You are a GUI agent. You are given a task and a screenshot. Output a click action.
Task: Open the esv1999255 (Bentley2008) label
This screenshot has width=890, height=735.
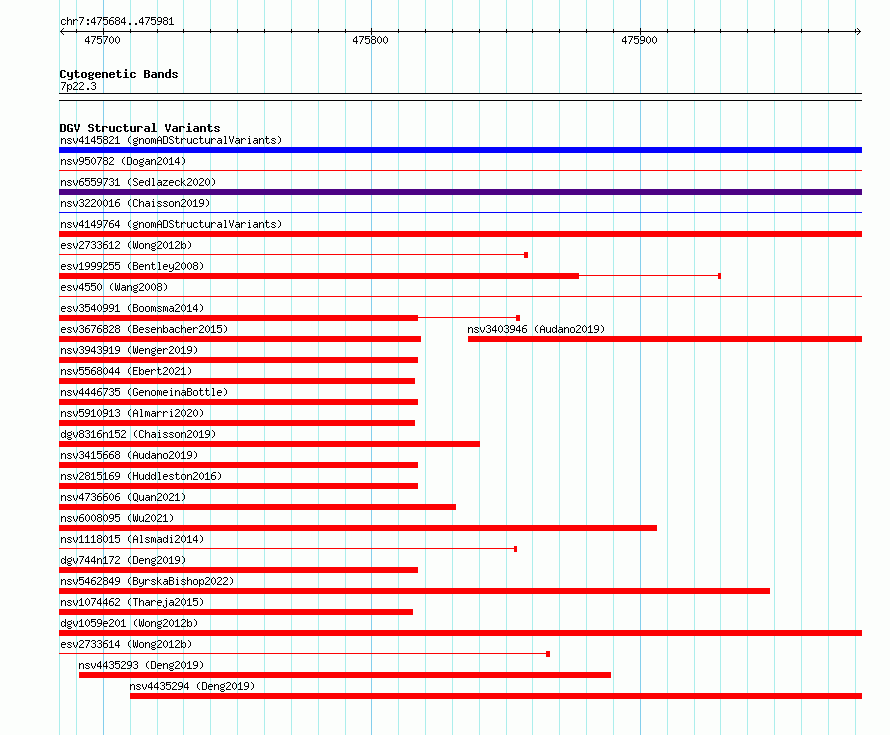(x=132, y=266)
